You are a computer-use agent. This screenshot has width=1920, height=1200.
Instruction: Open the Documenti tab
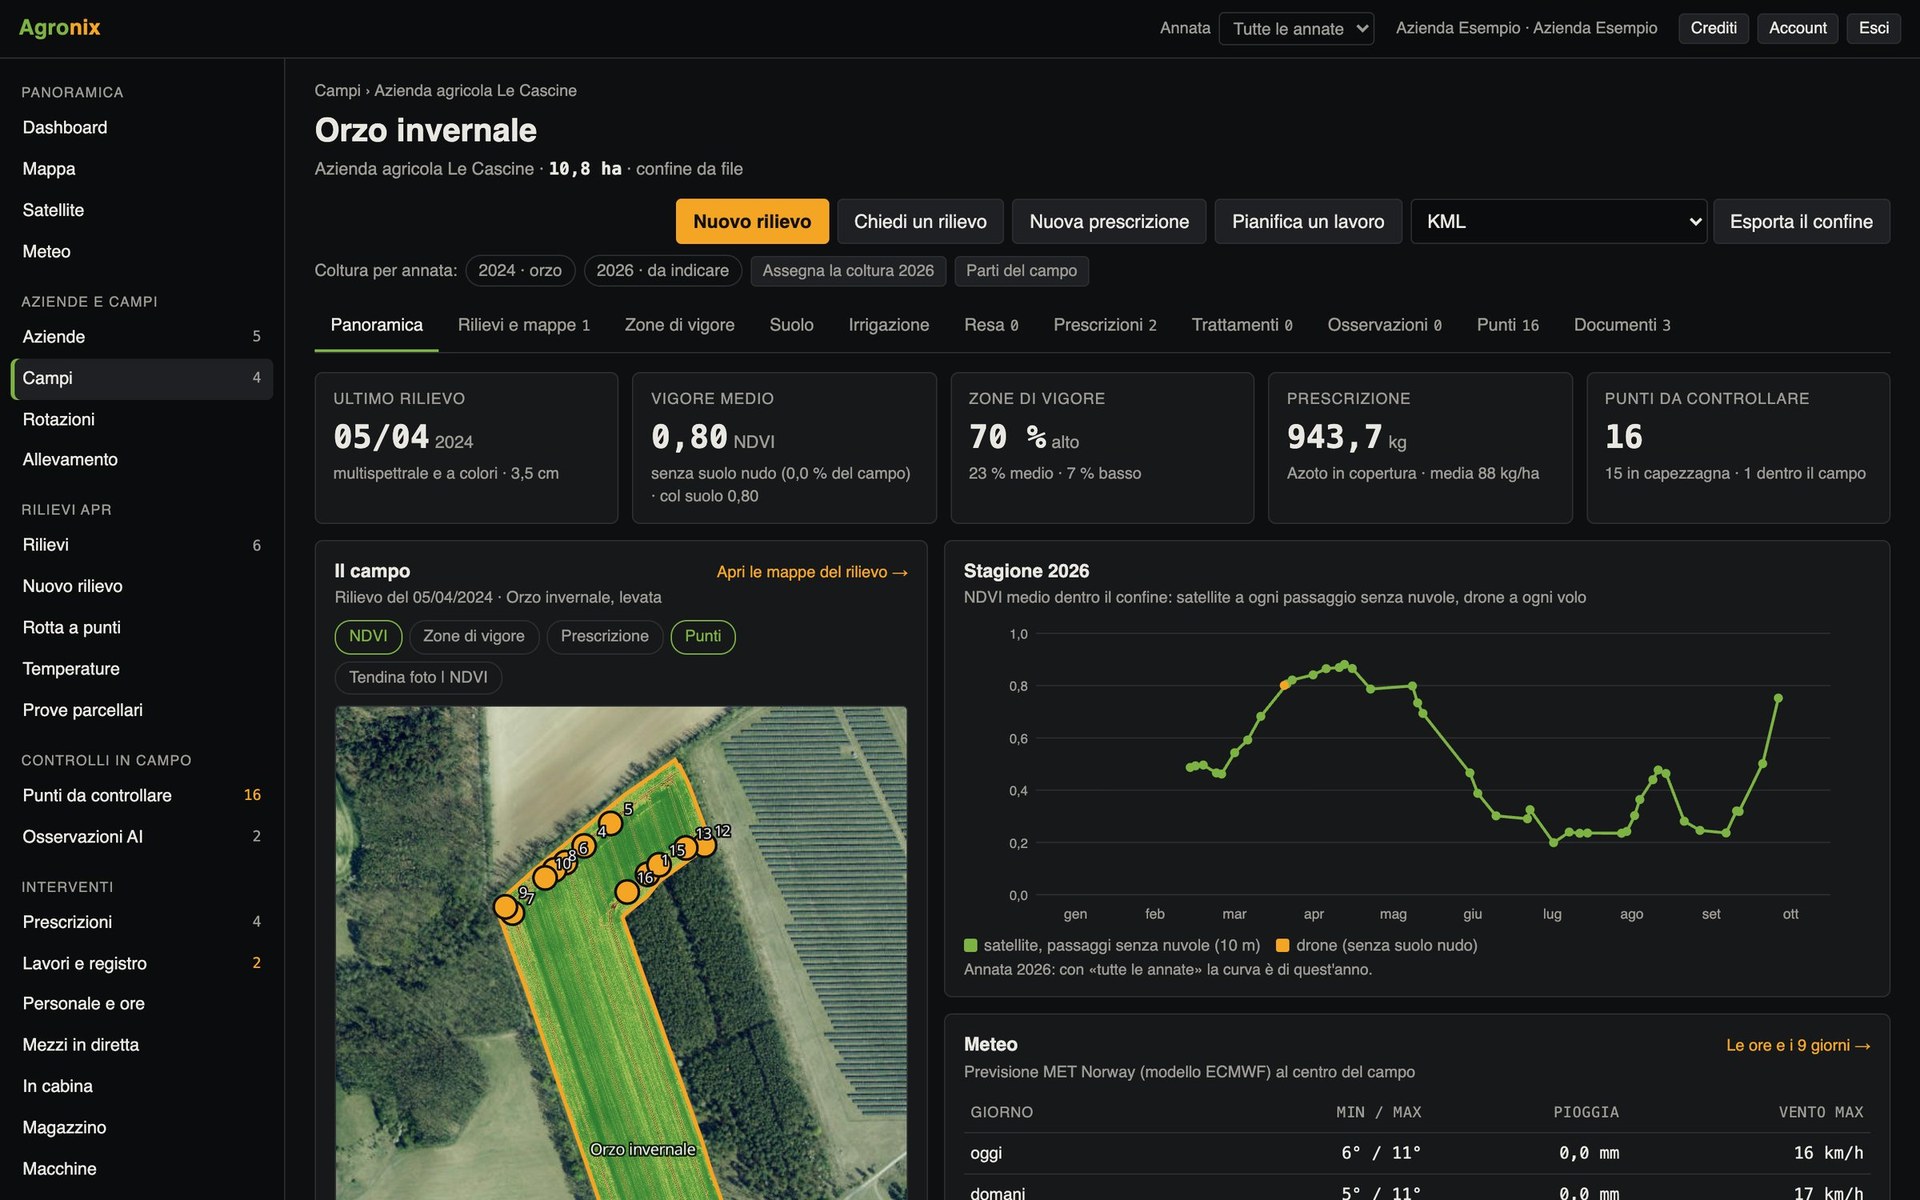(x=1622, y=325)
